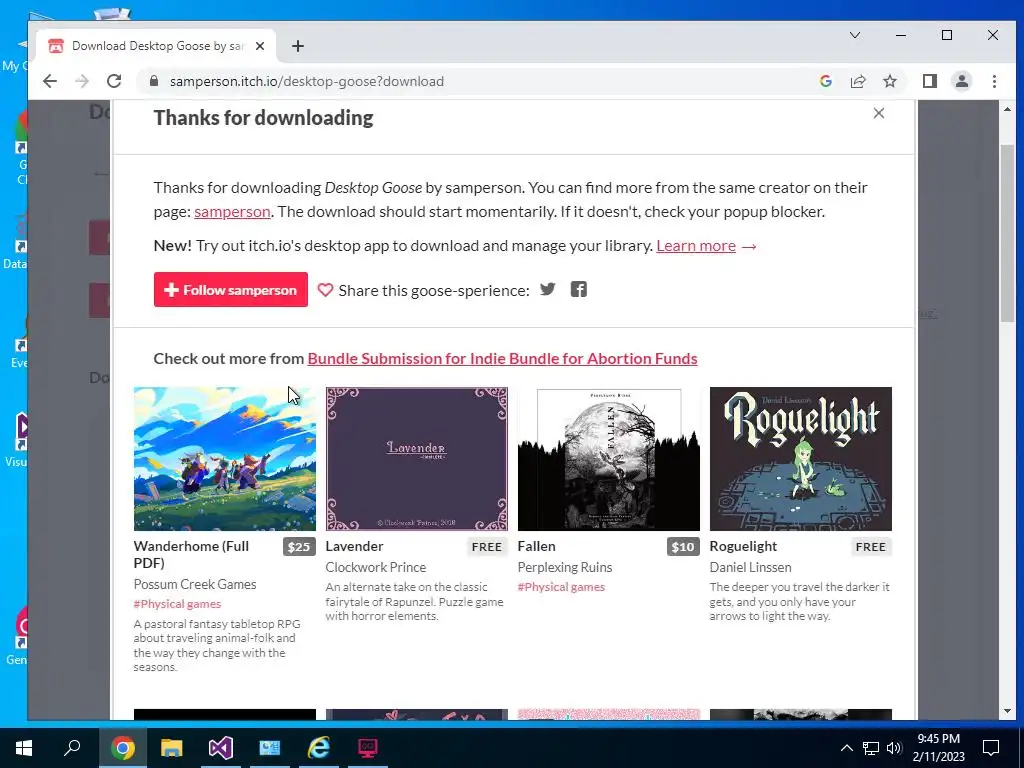This screenshot has height=768, width=1024.
Task: Click the lock icon in the address bar
Action: click(154, 81)
